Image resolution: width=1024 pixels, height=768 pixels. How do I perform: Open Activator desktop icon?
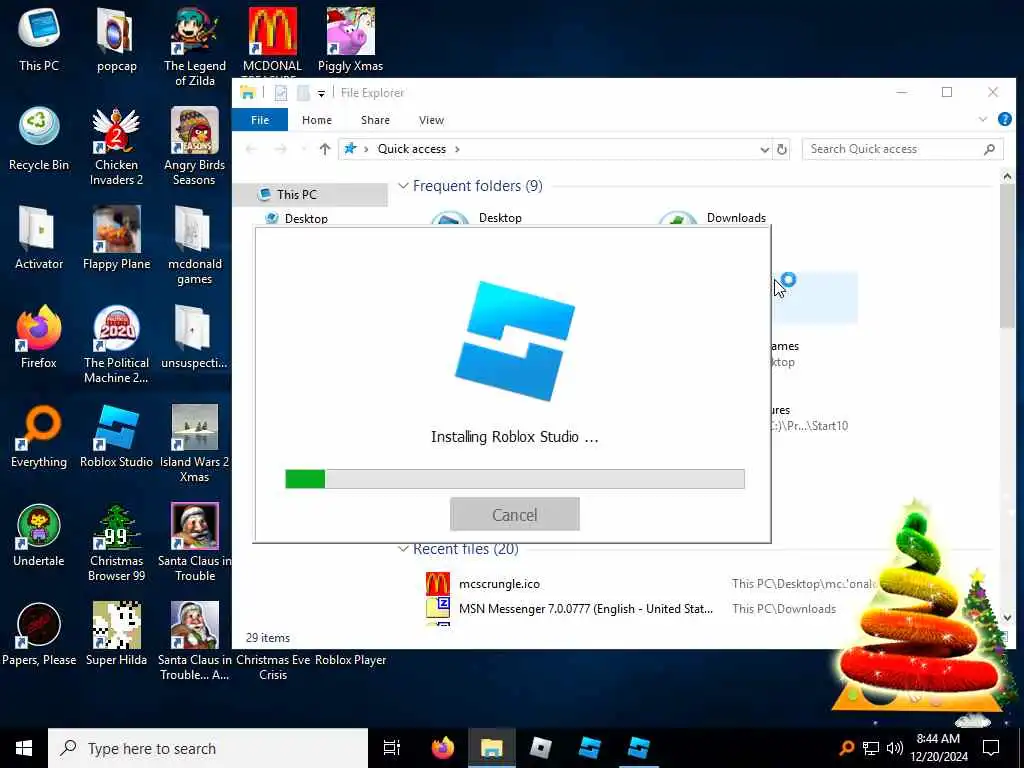click(x=39, y=237)
